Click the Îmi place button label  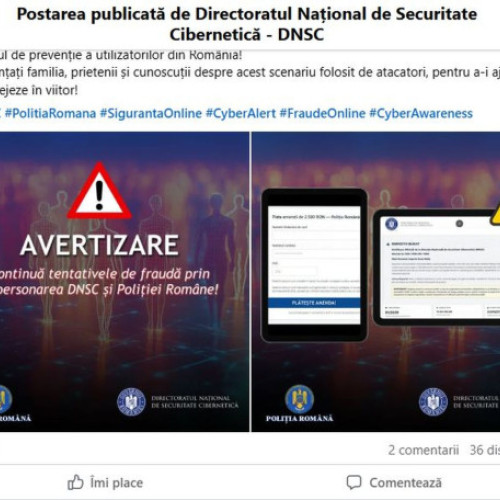click(x=116, y=483)
